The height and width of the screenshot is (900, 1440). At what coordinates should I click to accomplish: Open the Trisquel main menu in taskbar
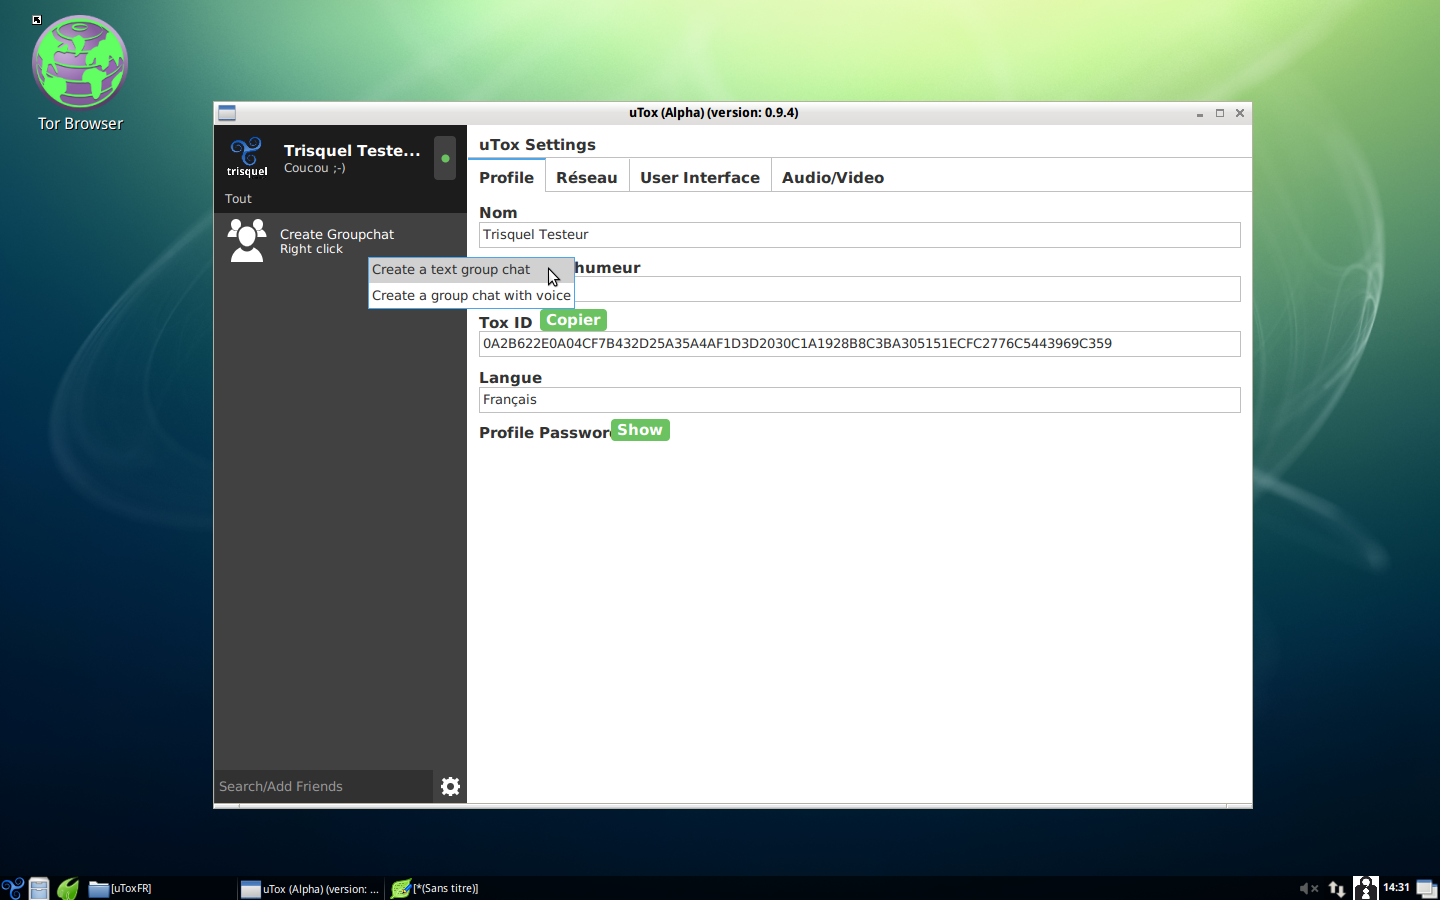(12, 888)
